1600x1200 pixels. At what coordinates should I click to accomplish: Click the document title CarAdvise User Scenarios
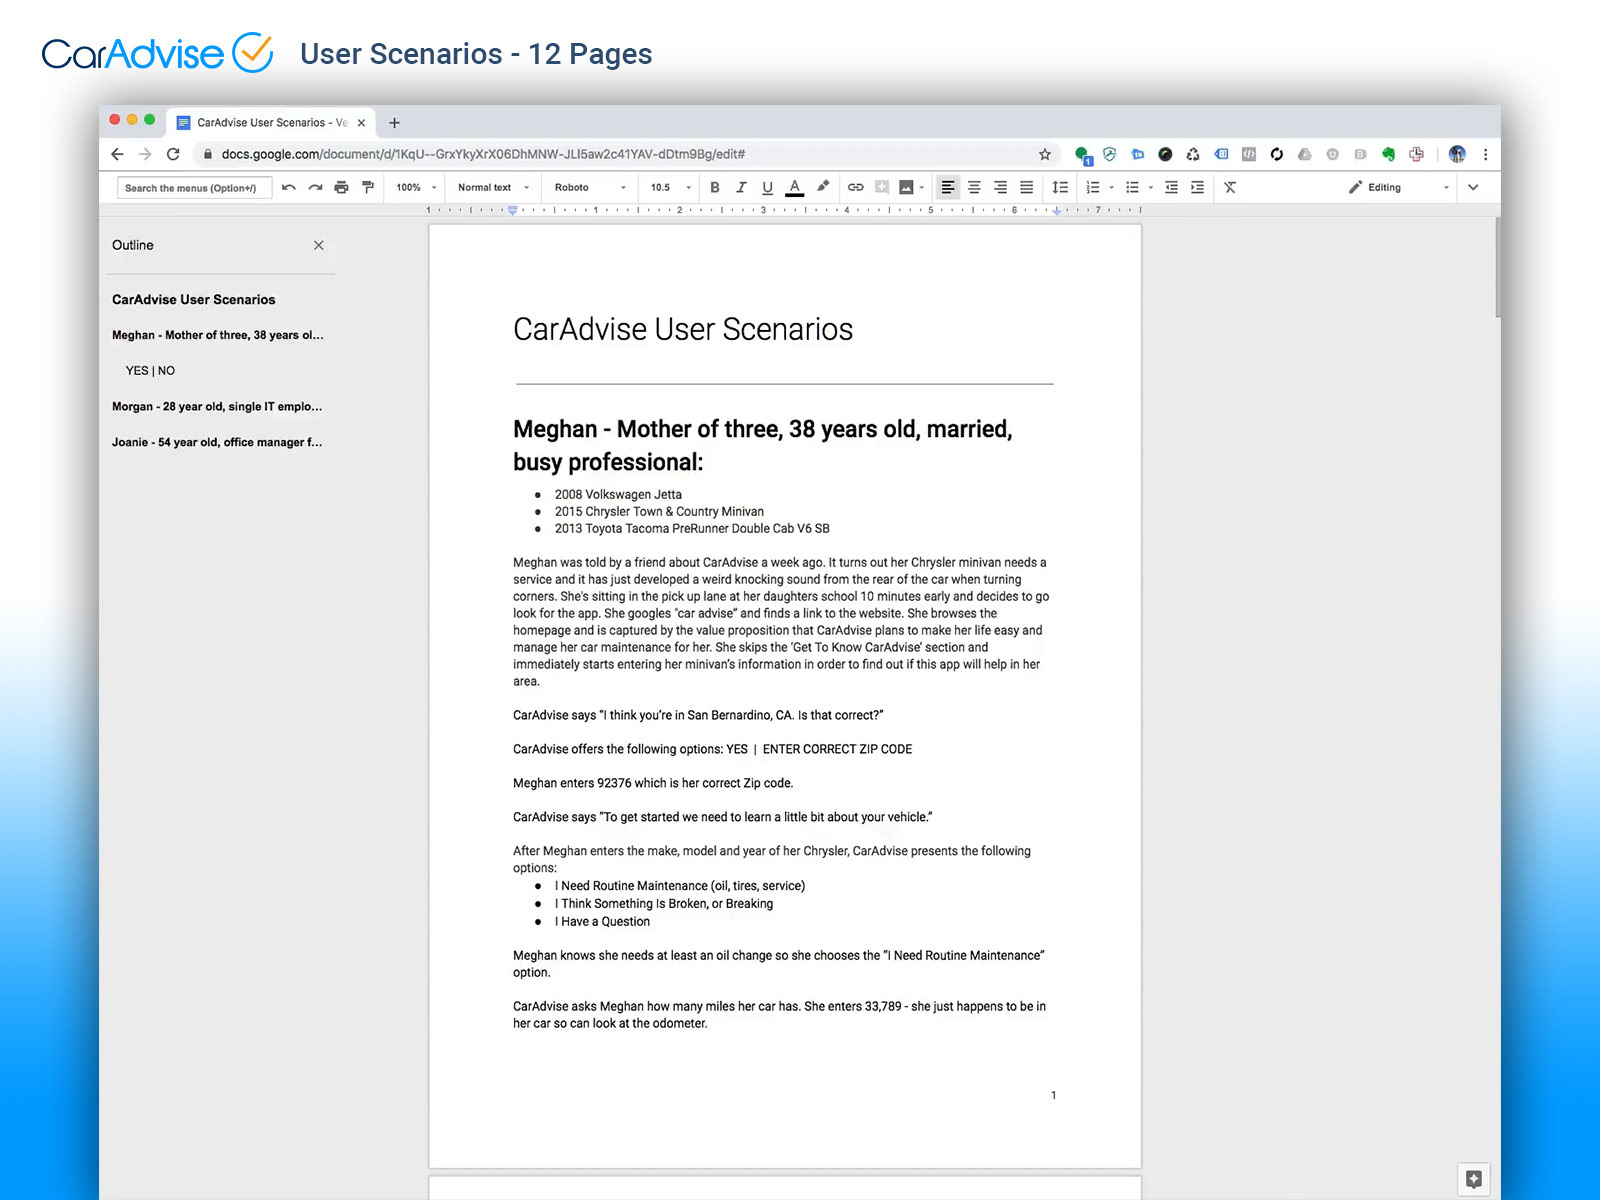point(683,329)
